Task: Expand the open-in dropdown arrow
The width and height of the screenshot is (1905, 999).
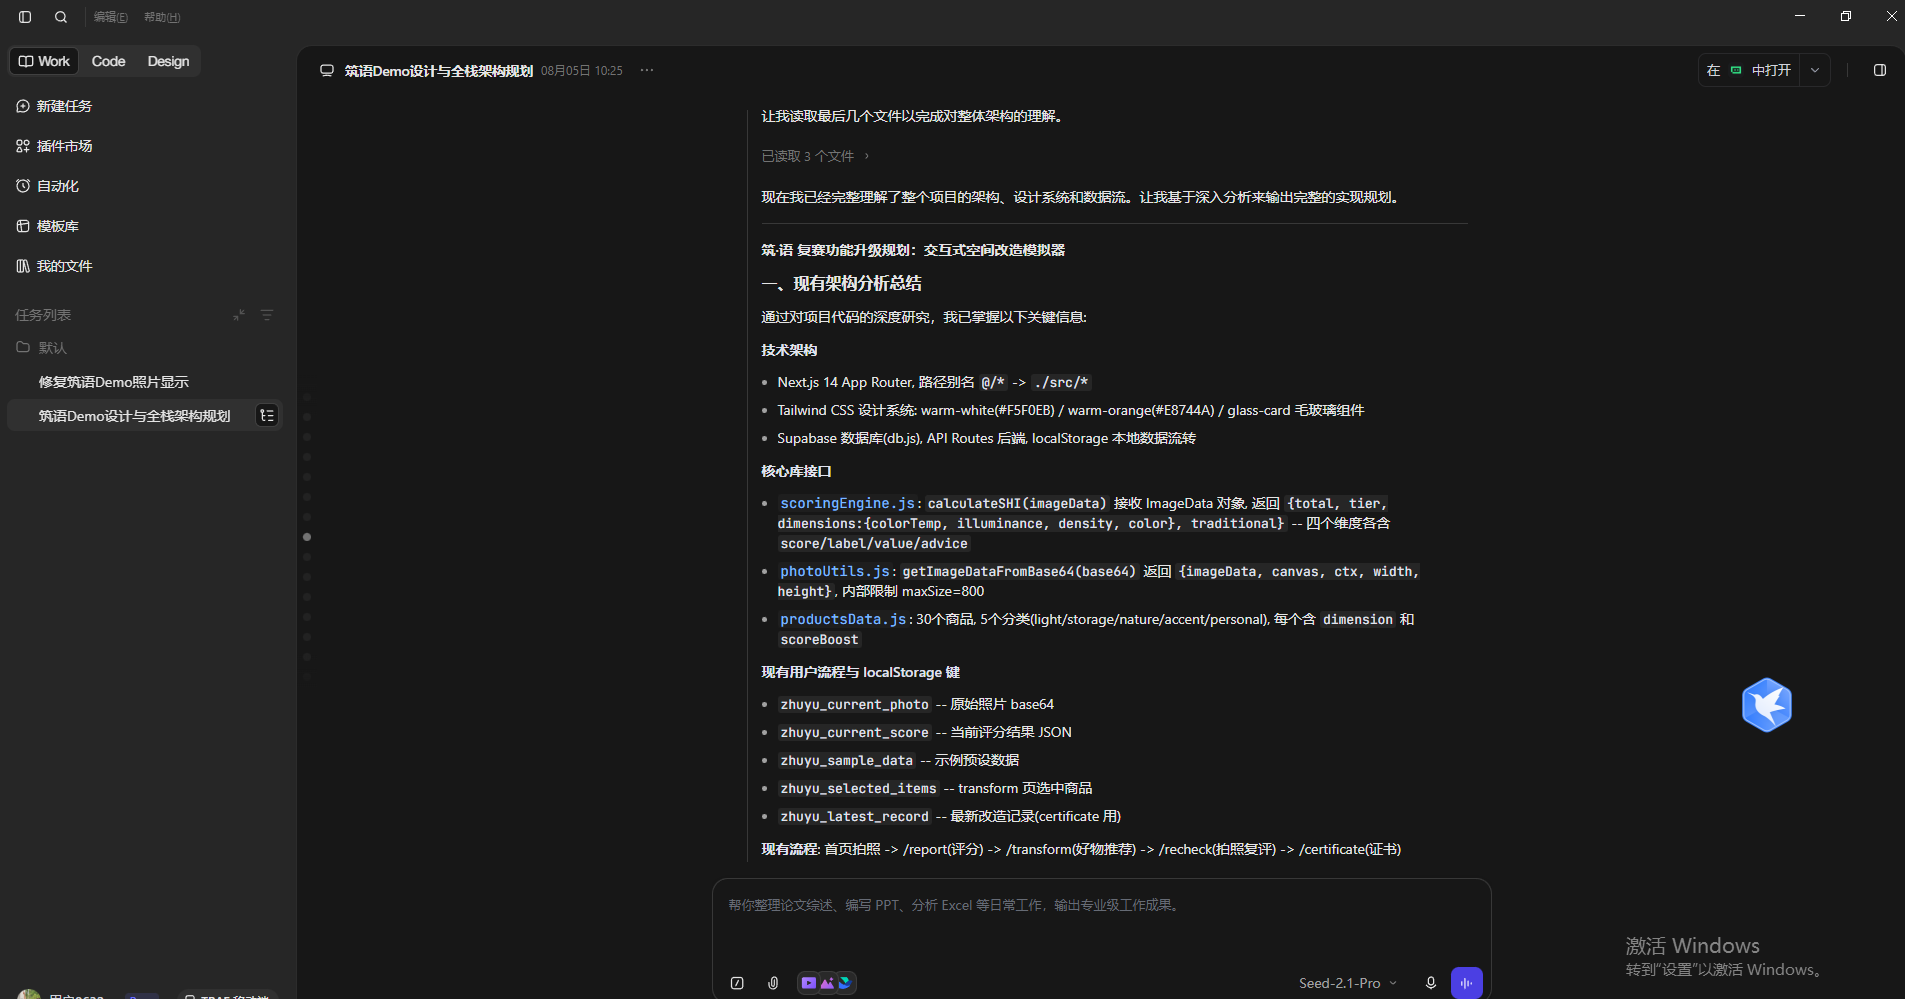Action: tap(1815, 70)
